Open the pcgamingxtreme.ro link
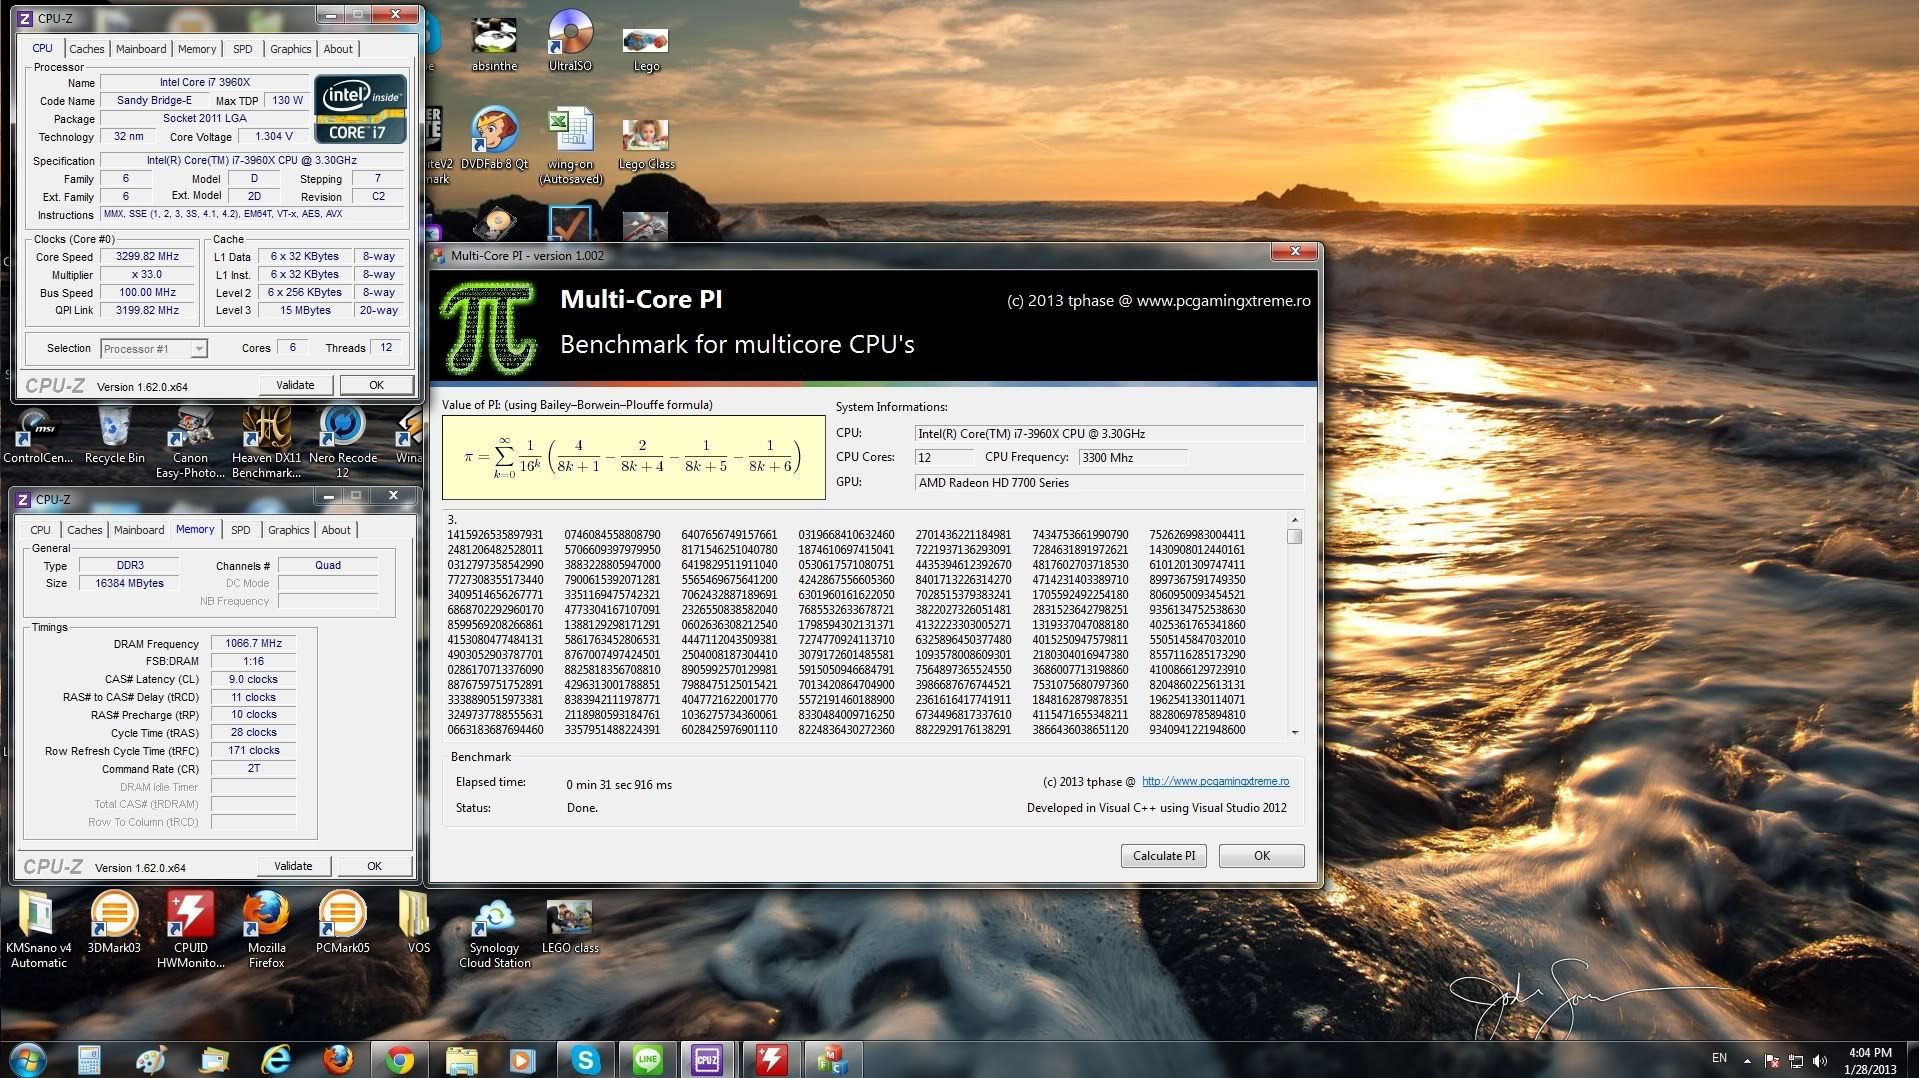1919x1078 pixels. [1215, 782]
